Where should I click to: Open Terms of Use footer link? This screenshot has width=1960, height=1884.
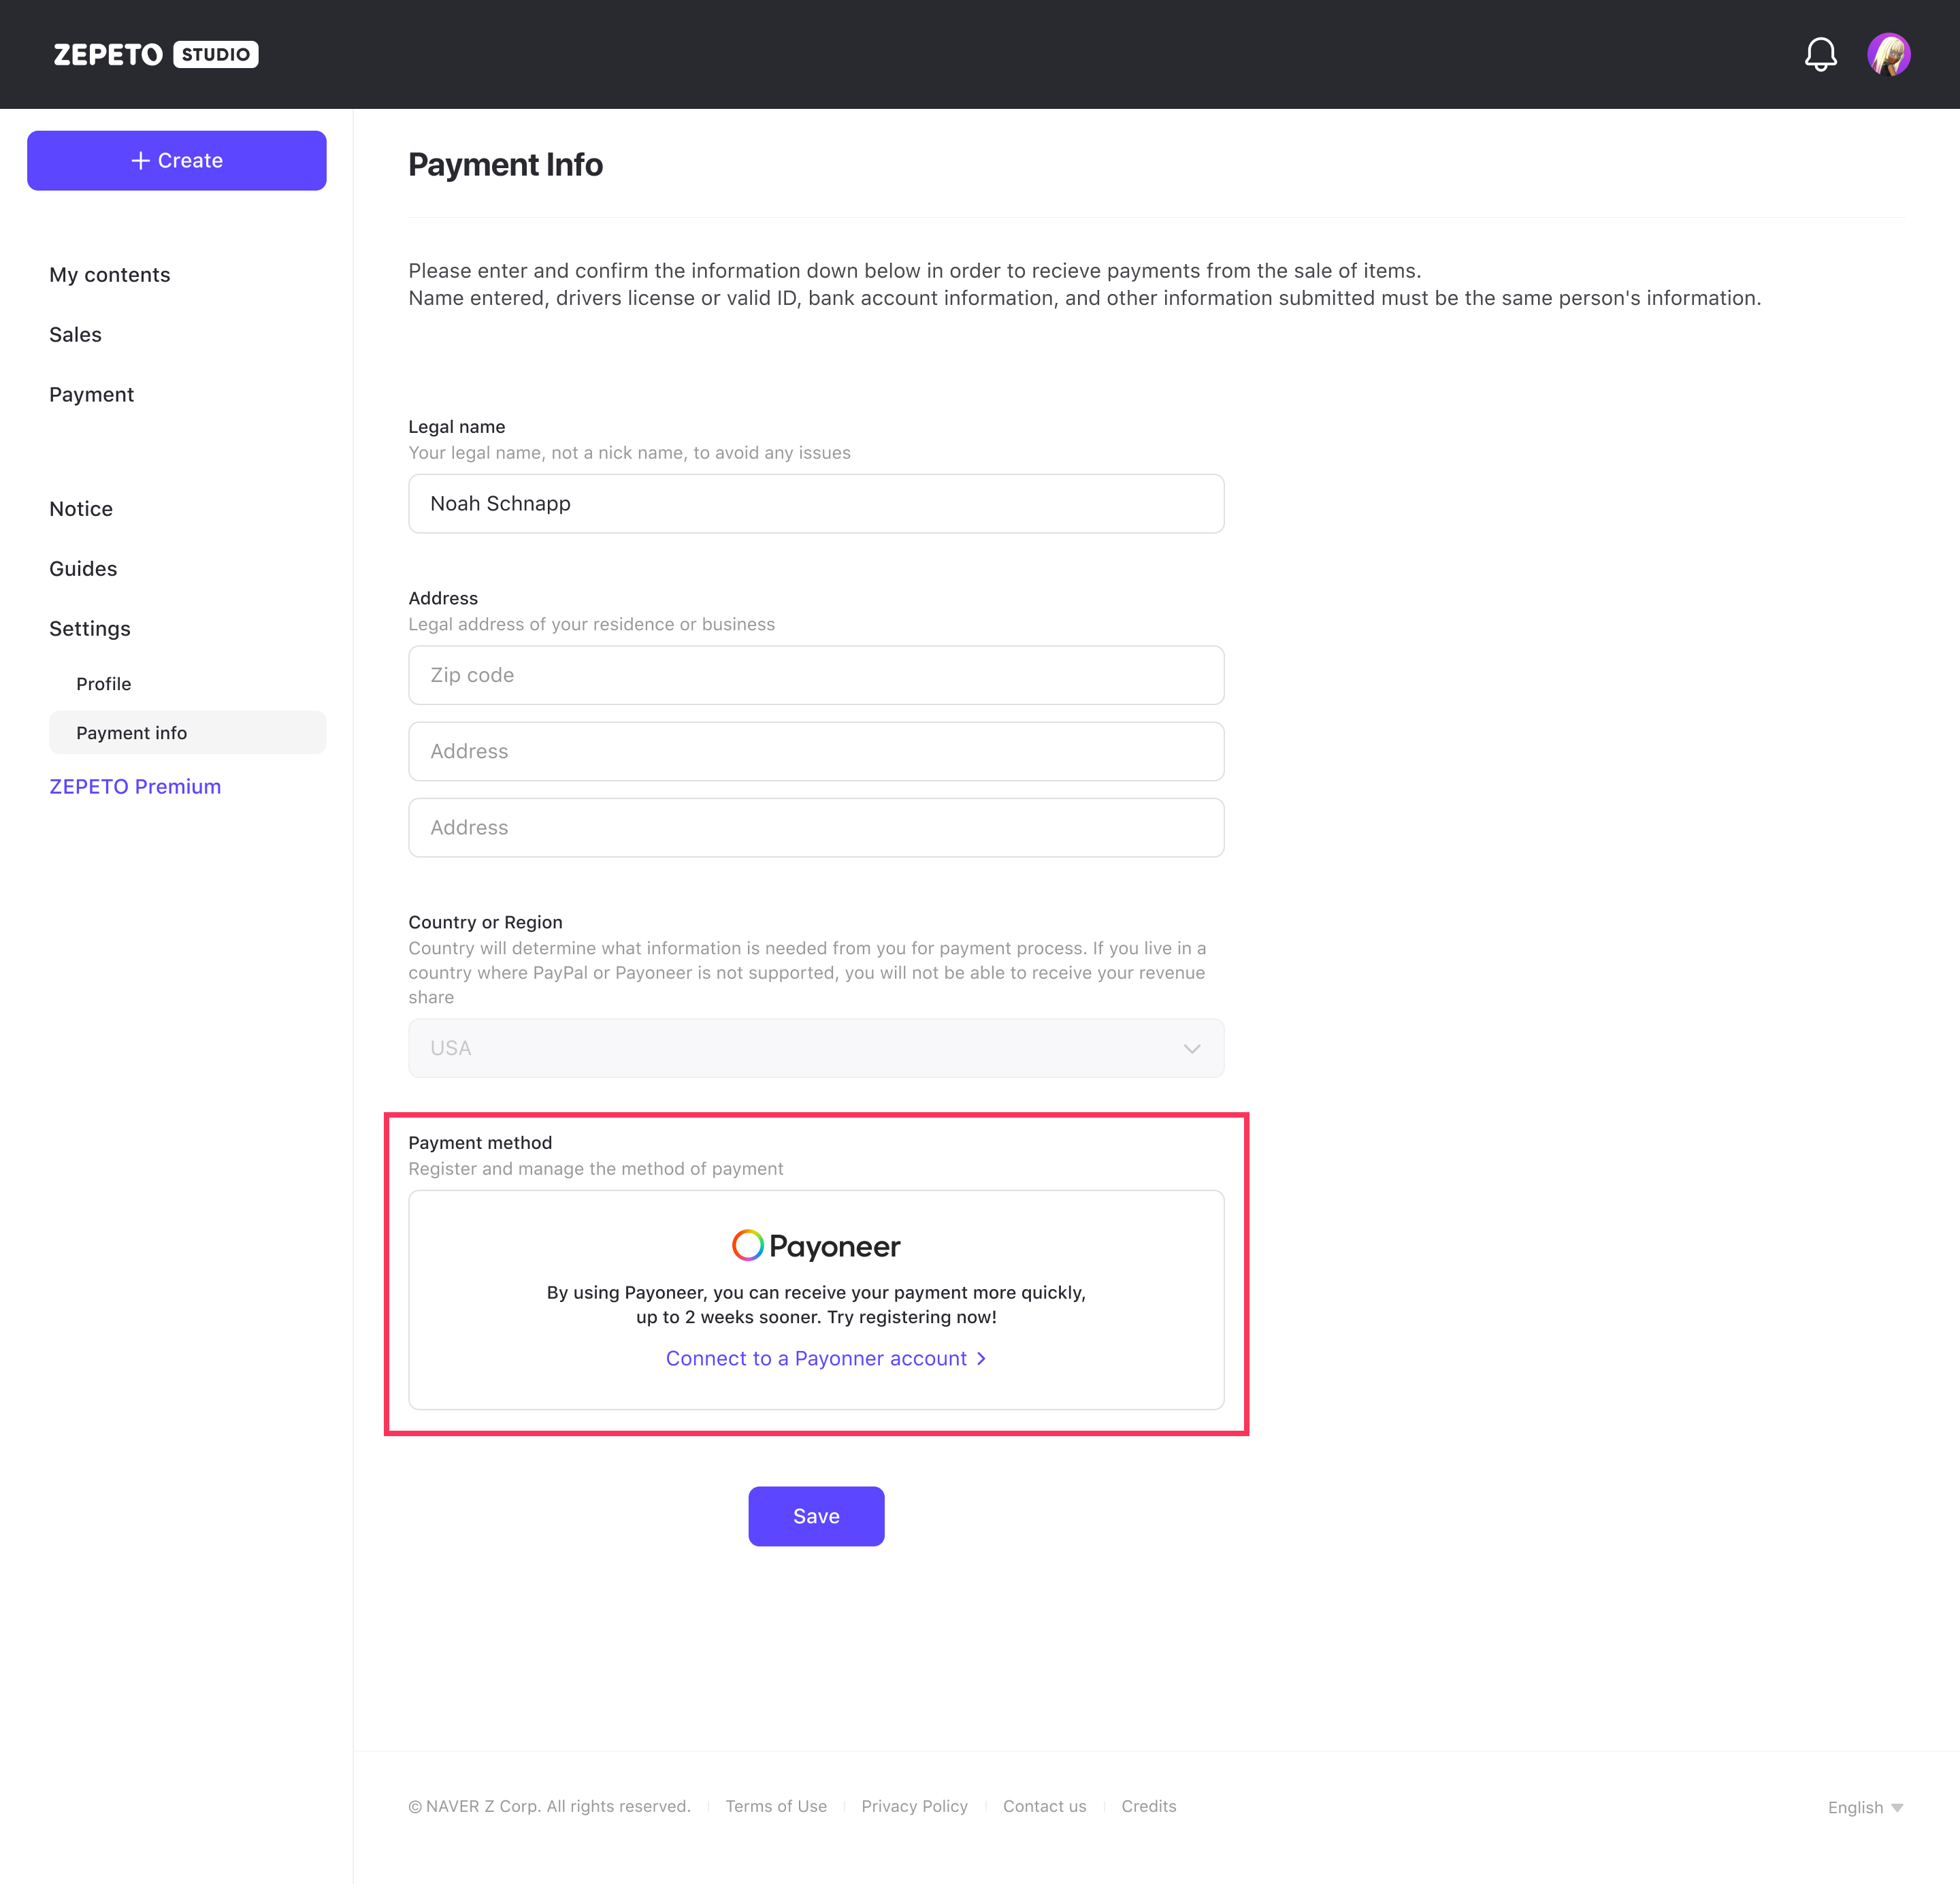(x=776, y=1806)
